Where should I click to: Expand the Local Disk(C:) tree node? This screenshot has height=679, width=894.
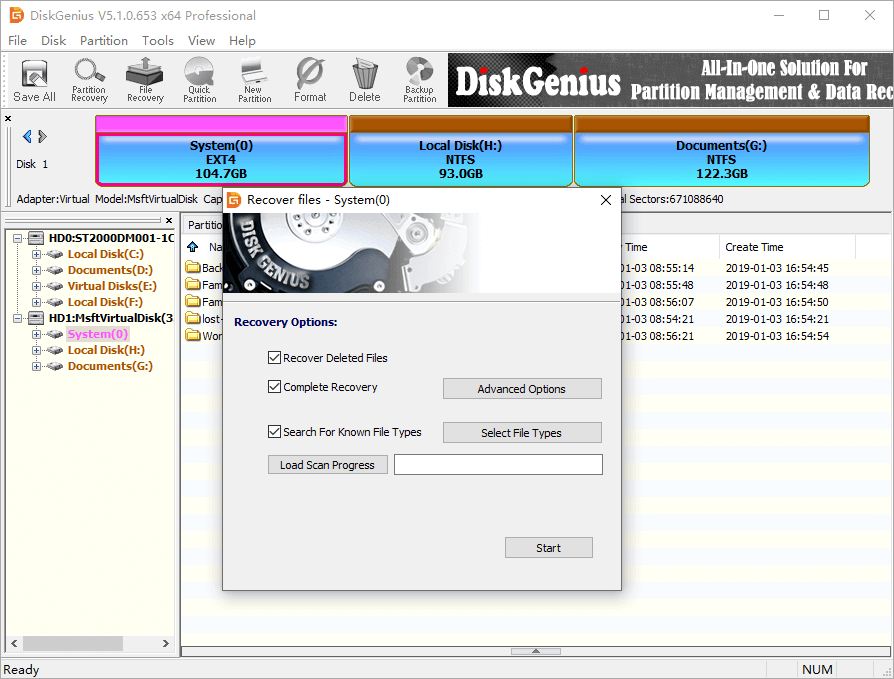click(37, 254)
